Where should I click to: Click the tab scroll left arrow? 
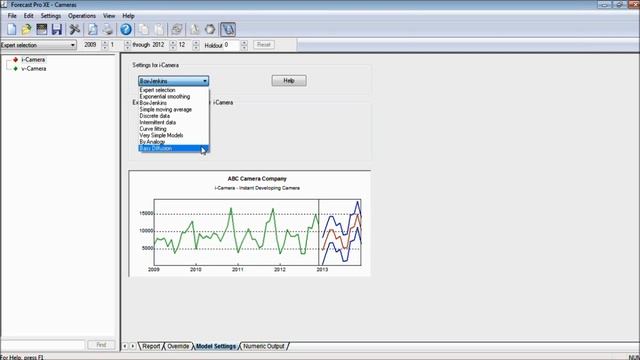pos(125,346)
